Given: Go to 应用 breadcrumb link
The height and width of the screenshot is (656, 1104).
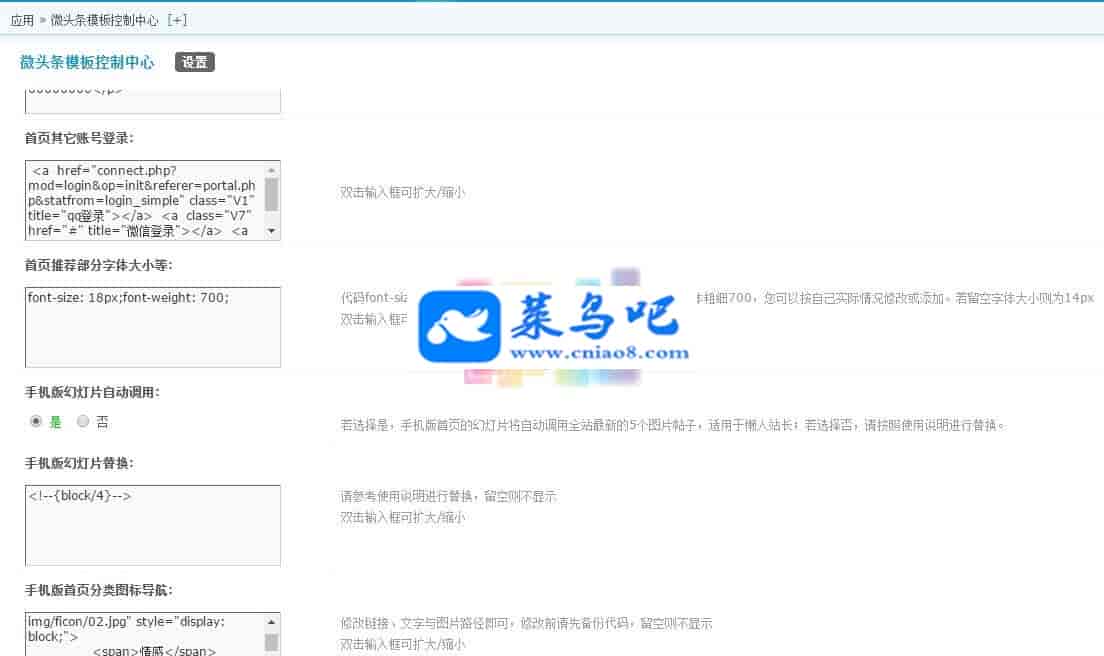Looking at the screenshot, I should pos(21,20).
